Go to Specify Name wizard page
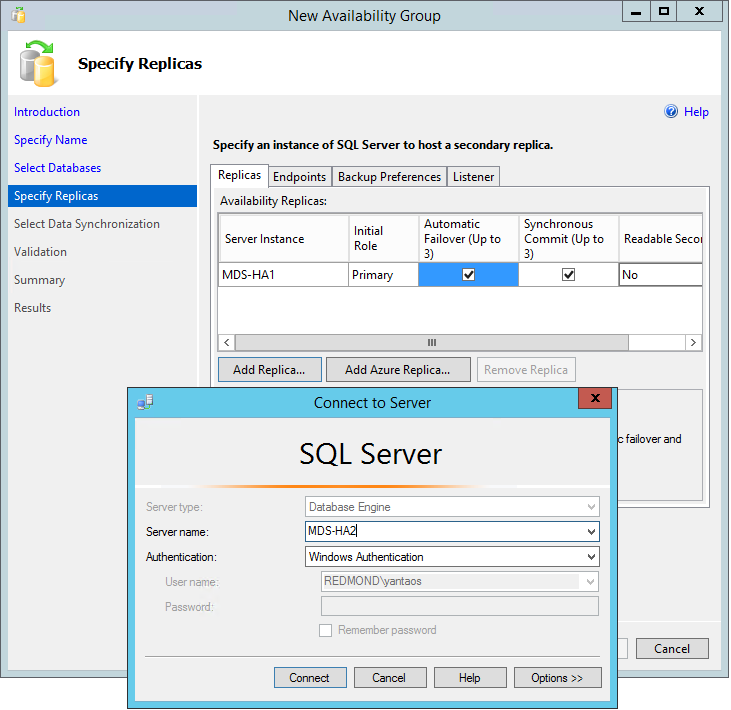The image size is (731, 710). (51, 140)
